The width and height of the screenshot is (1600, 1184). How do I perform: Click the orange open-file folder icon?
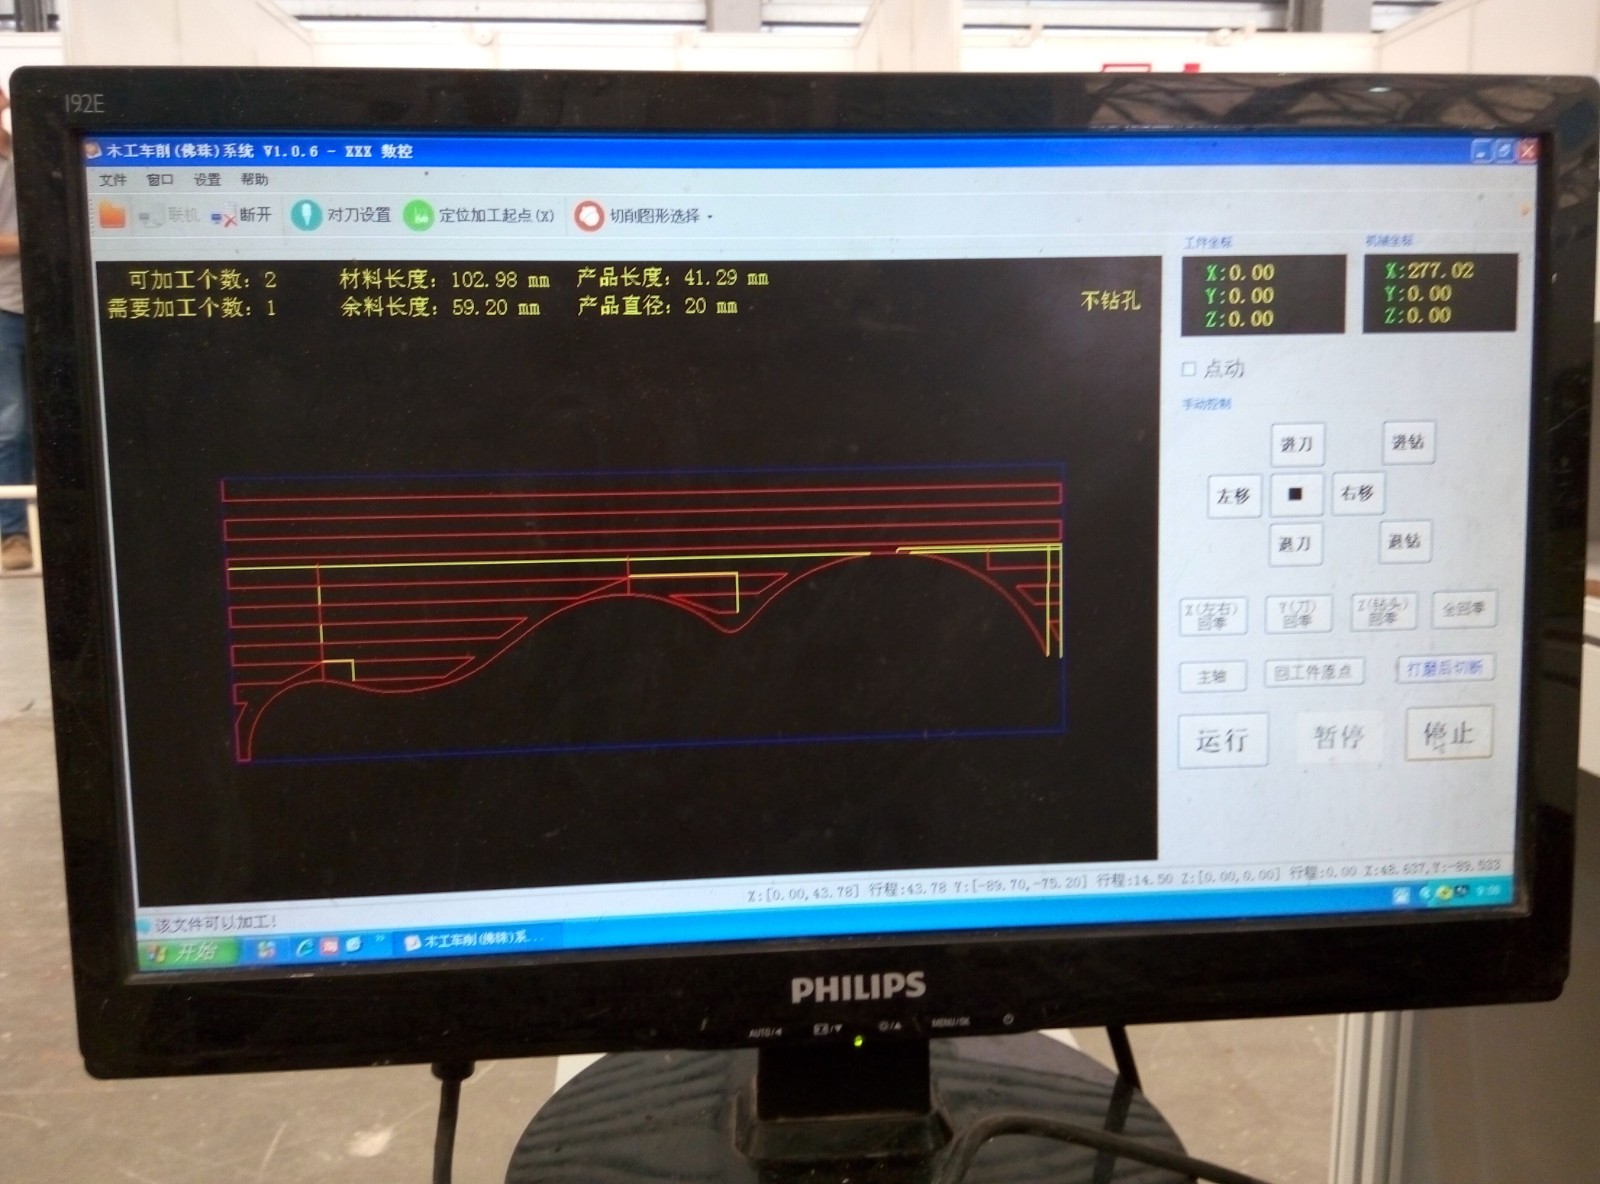(x=112, y=214)
